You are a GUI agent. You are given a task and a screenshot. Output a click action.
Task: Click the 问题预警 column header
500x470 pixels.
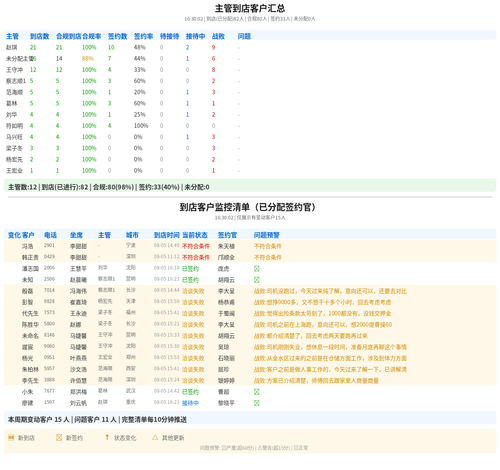[x=267, y=235]
